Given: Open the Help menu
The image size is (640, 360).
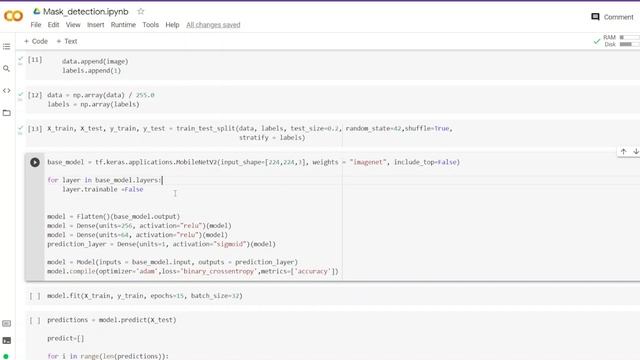Looking at the screenshot, I should (x=172, y=25).
